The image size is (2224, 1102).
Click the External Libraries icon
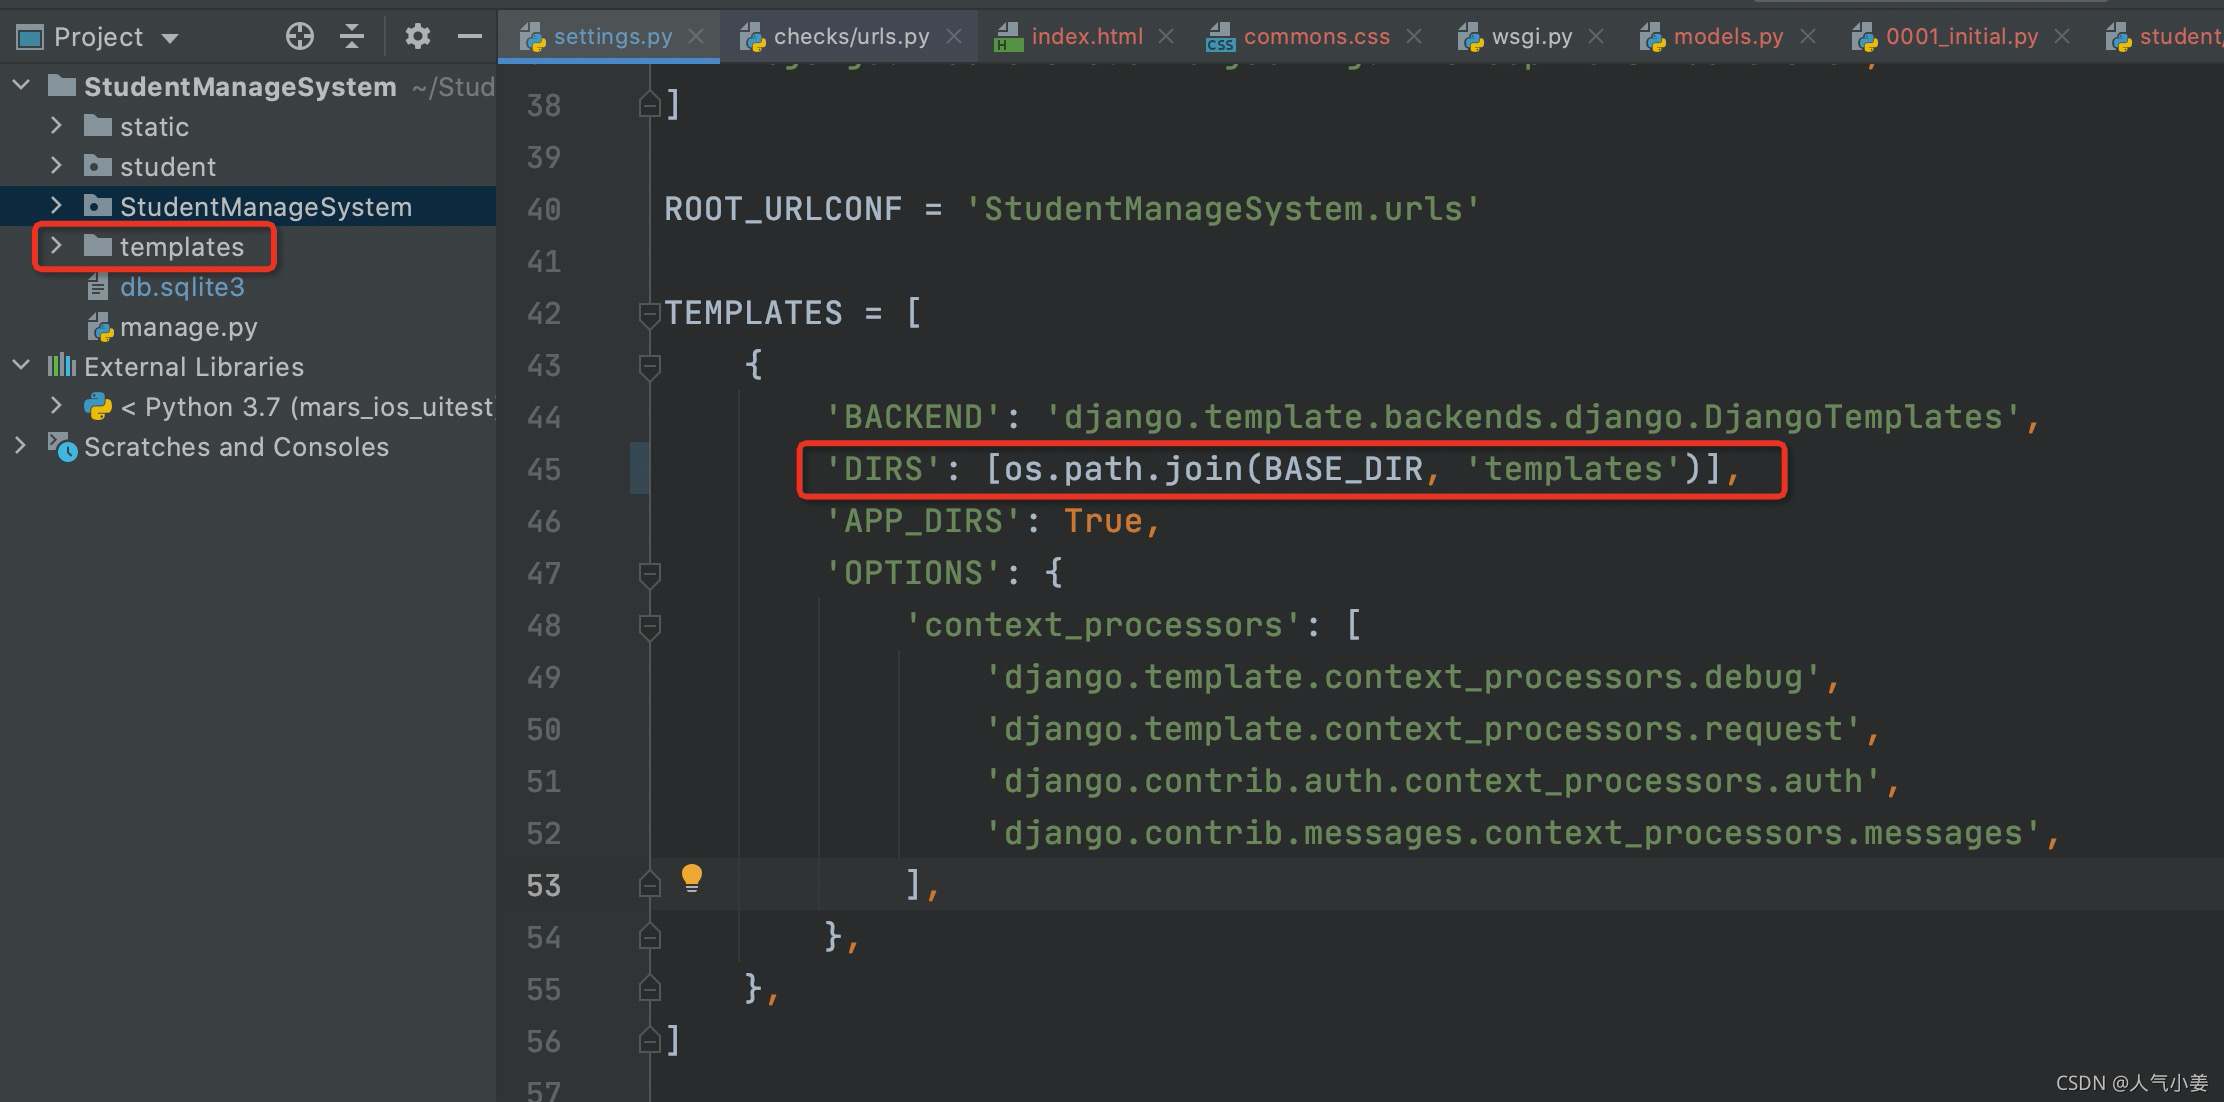[62, 366]
